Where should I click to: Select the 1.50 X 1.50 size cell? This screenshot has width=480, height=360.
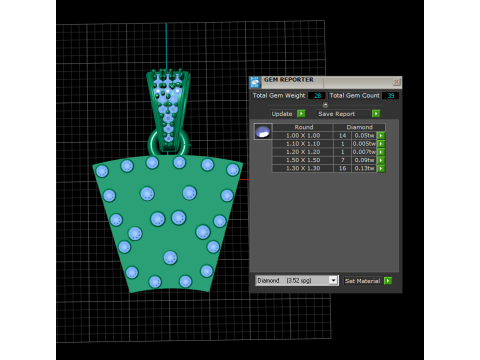pyautogui.click(x=303, y=160)
